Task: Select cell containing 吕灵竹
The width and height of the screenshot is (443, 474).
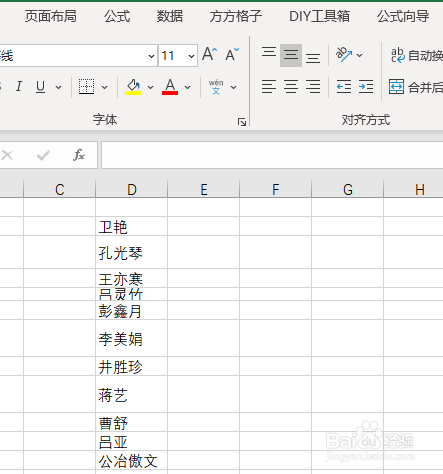Action: pos(132,294)
